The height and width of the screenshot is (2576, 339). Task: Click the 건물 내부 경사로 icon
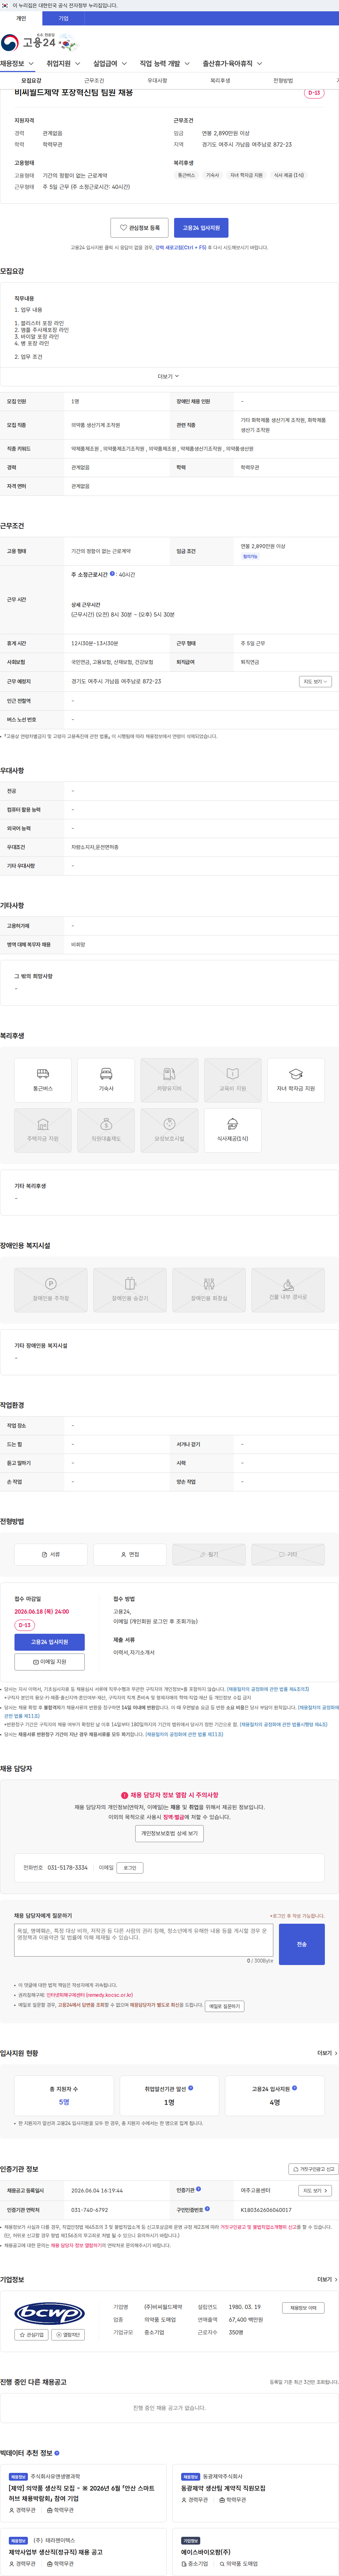click(x=288, y=1290)
